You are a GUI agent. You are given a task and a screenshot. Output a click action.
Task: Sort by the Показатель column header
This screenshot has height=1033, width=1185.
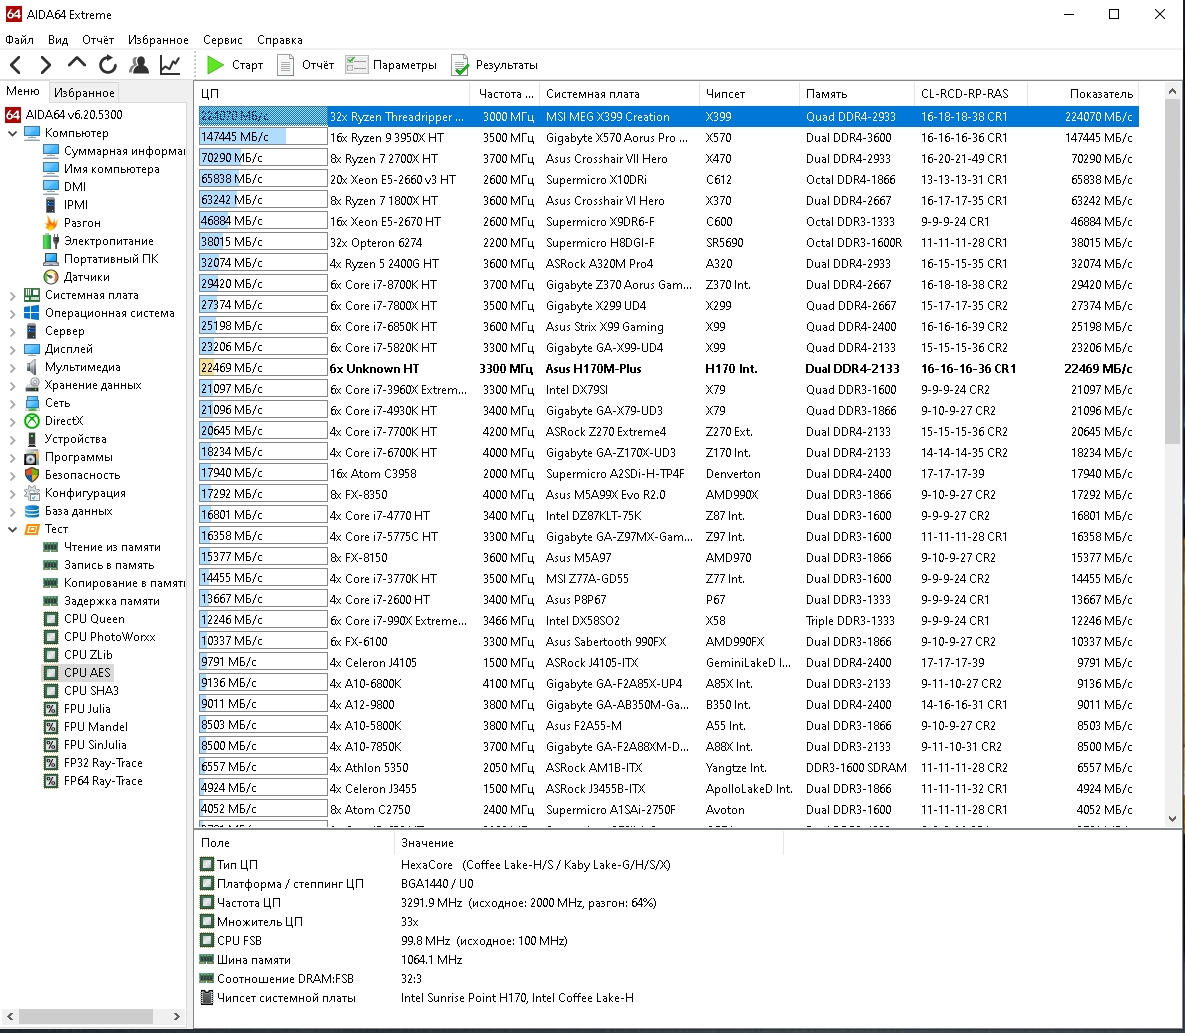coord(1100,94)
